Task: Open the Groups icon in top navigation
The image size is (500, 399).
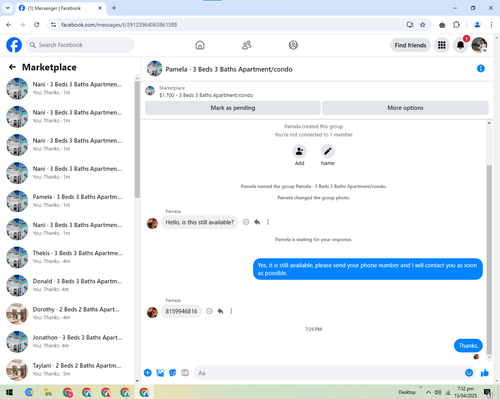Action: (x=293, y=45)
